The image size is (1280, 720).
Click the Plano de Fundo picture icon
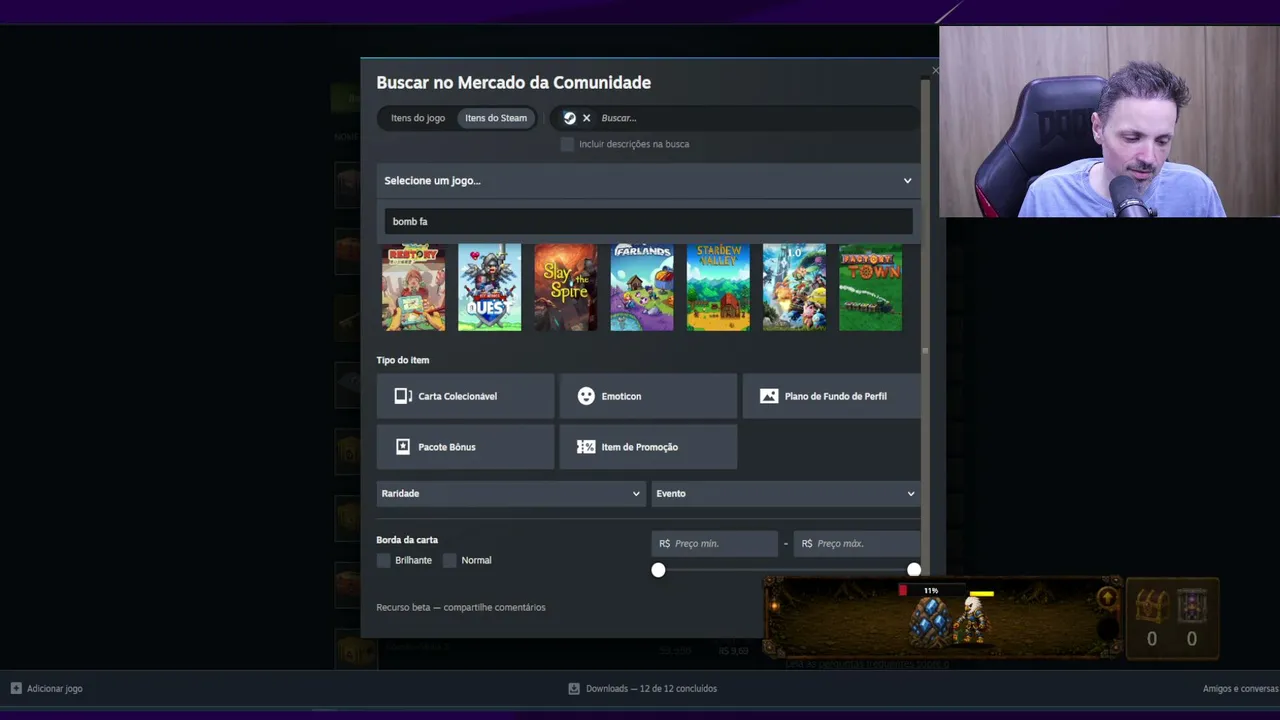click(769, 396)
